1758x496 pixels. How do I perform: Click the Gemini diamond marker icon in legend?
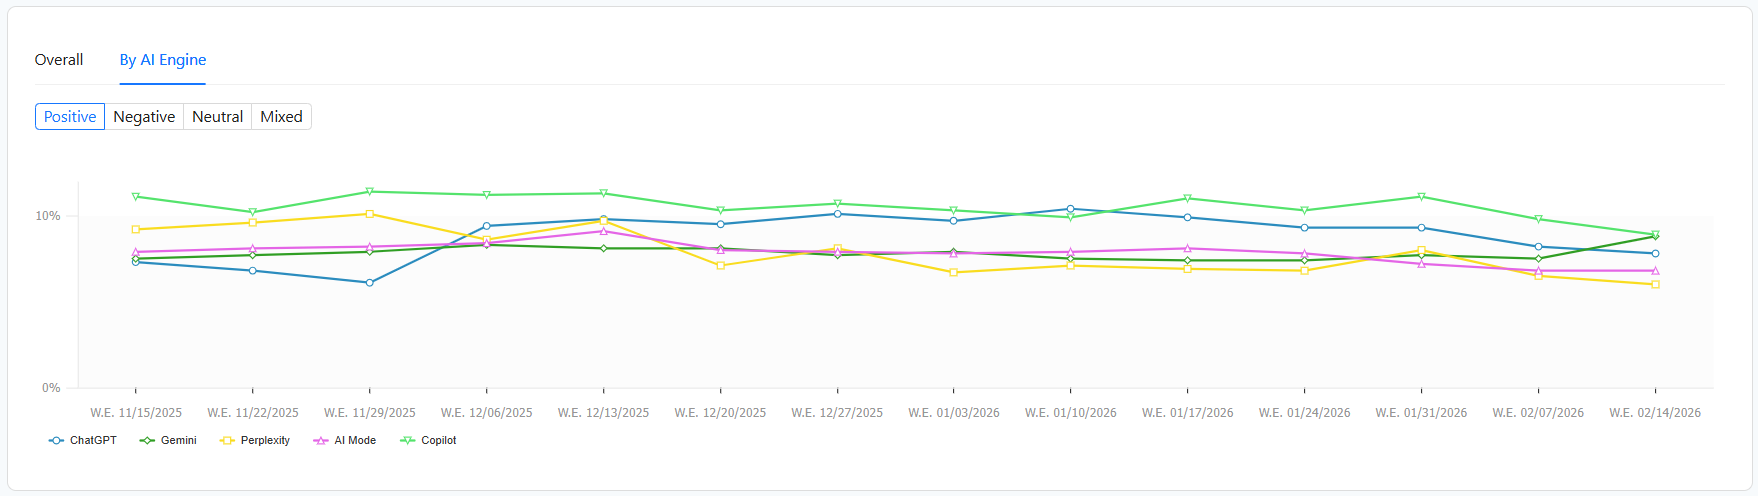point(147,441)
